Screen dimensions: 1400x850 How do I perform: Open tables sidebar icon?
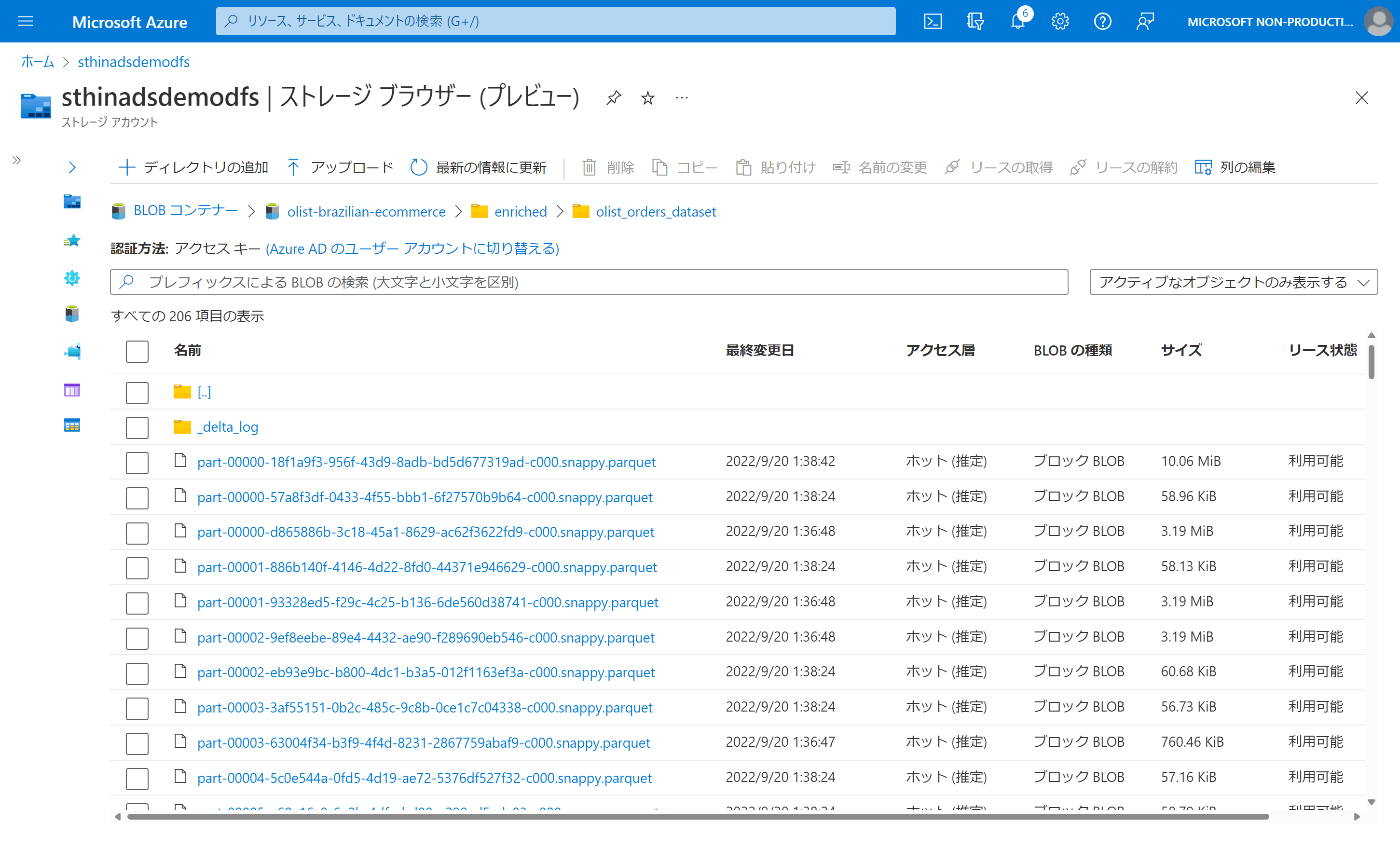click(72, 425)
